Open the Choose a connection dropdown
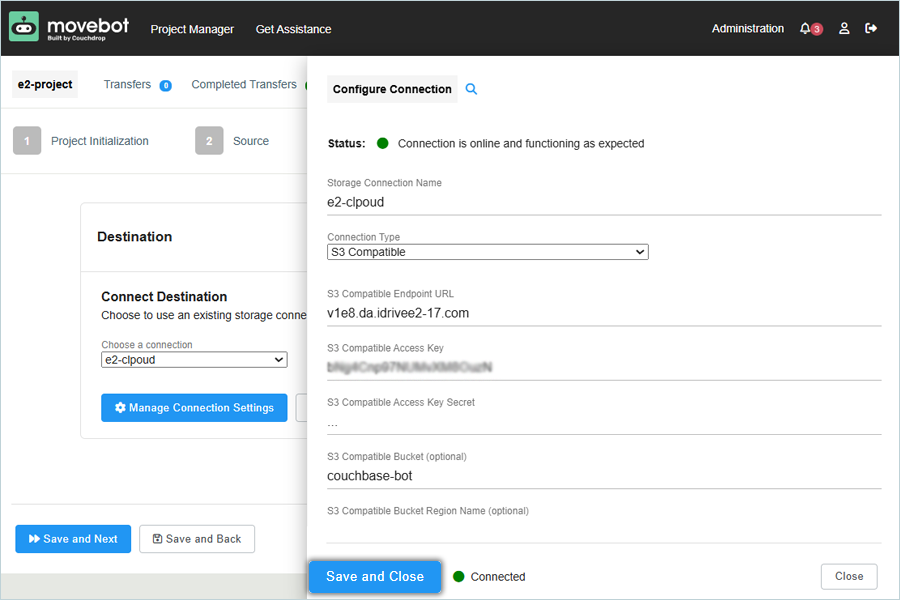 tap(194, 360)
